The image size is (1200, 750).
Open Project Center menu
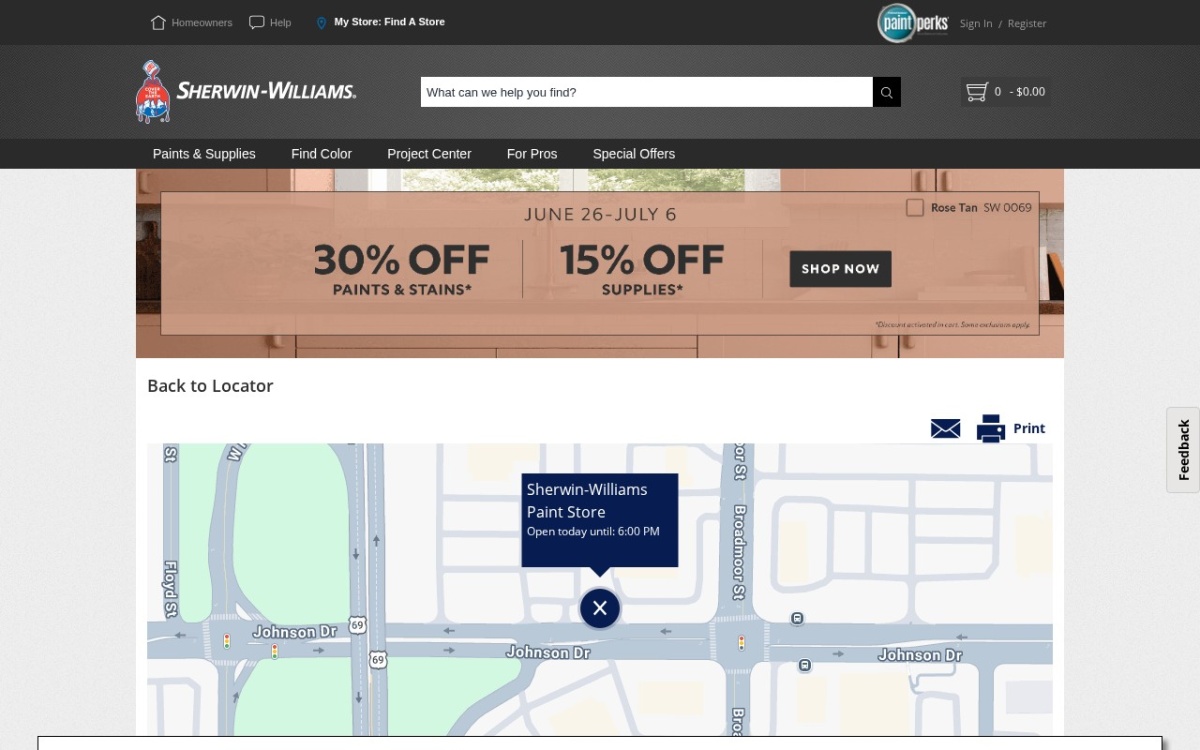(x=429, y=153)
